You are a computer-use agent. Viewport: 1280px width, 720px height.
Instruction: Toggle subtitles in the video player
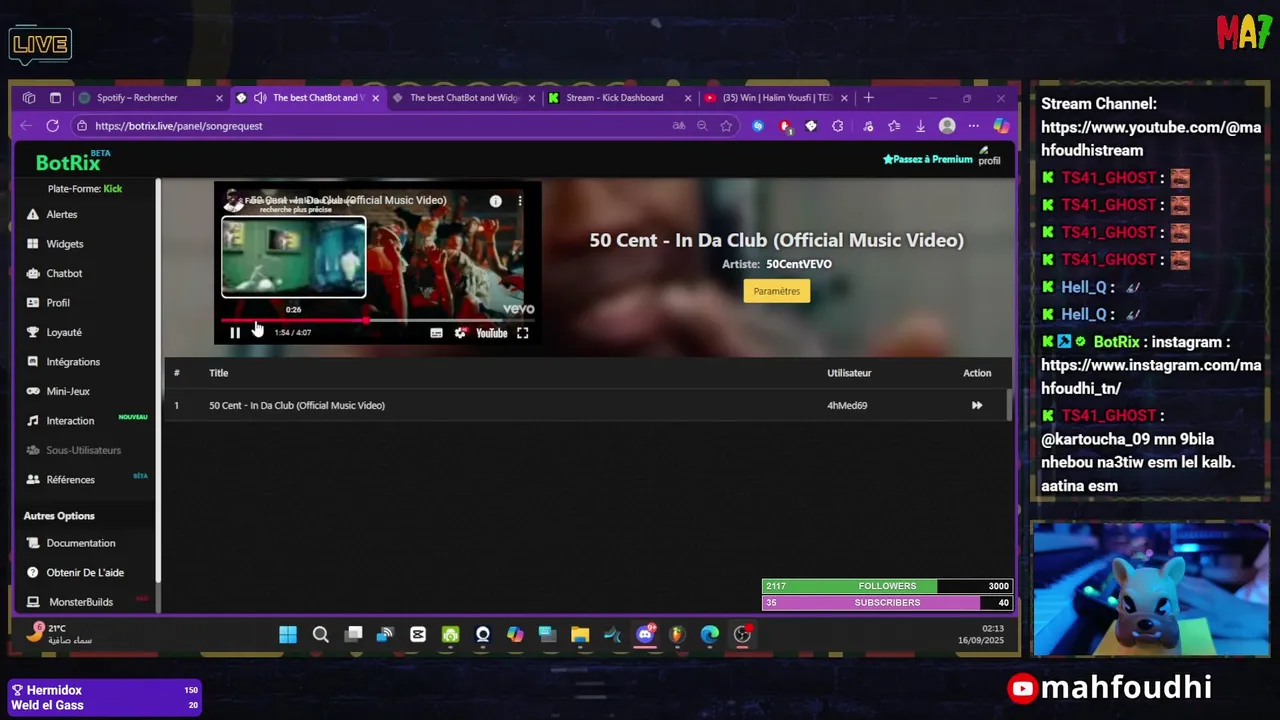pyautogui.click(x=436, y=333)
